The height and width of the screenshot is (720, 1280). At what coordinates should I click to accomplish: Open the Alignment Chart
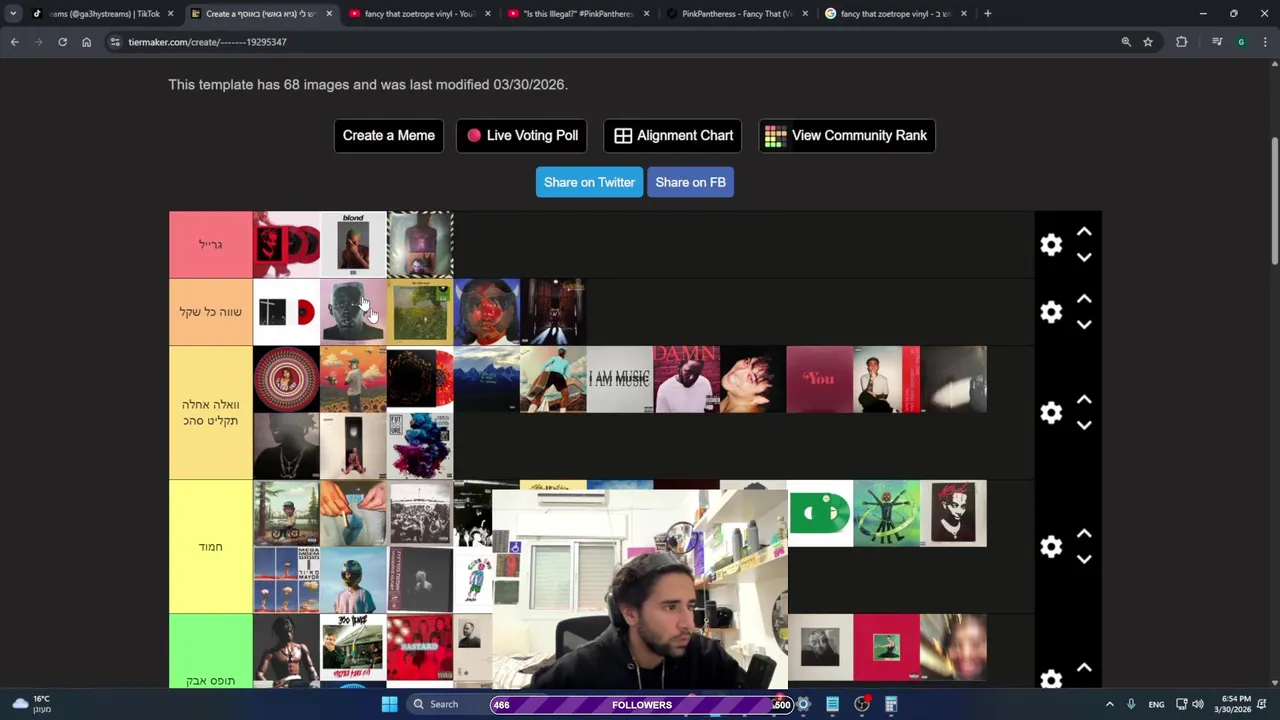point(674,136)
